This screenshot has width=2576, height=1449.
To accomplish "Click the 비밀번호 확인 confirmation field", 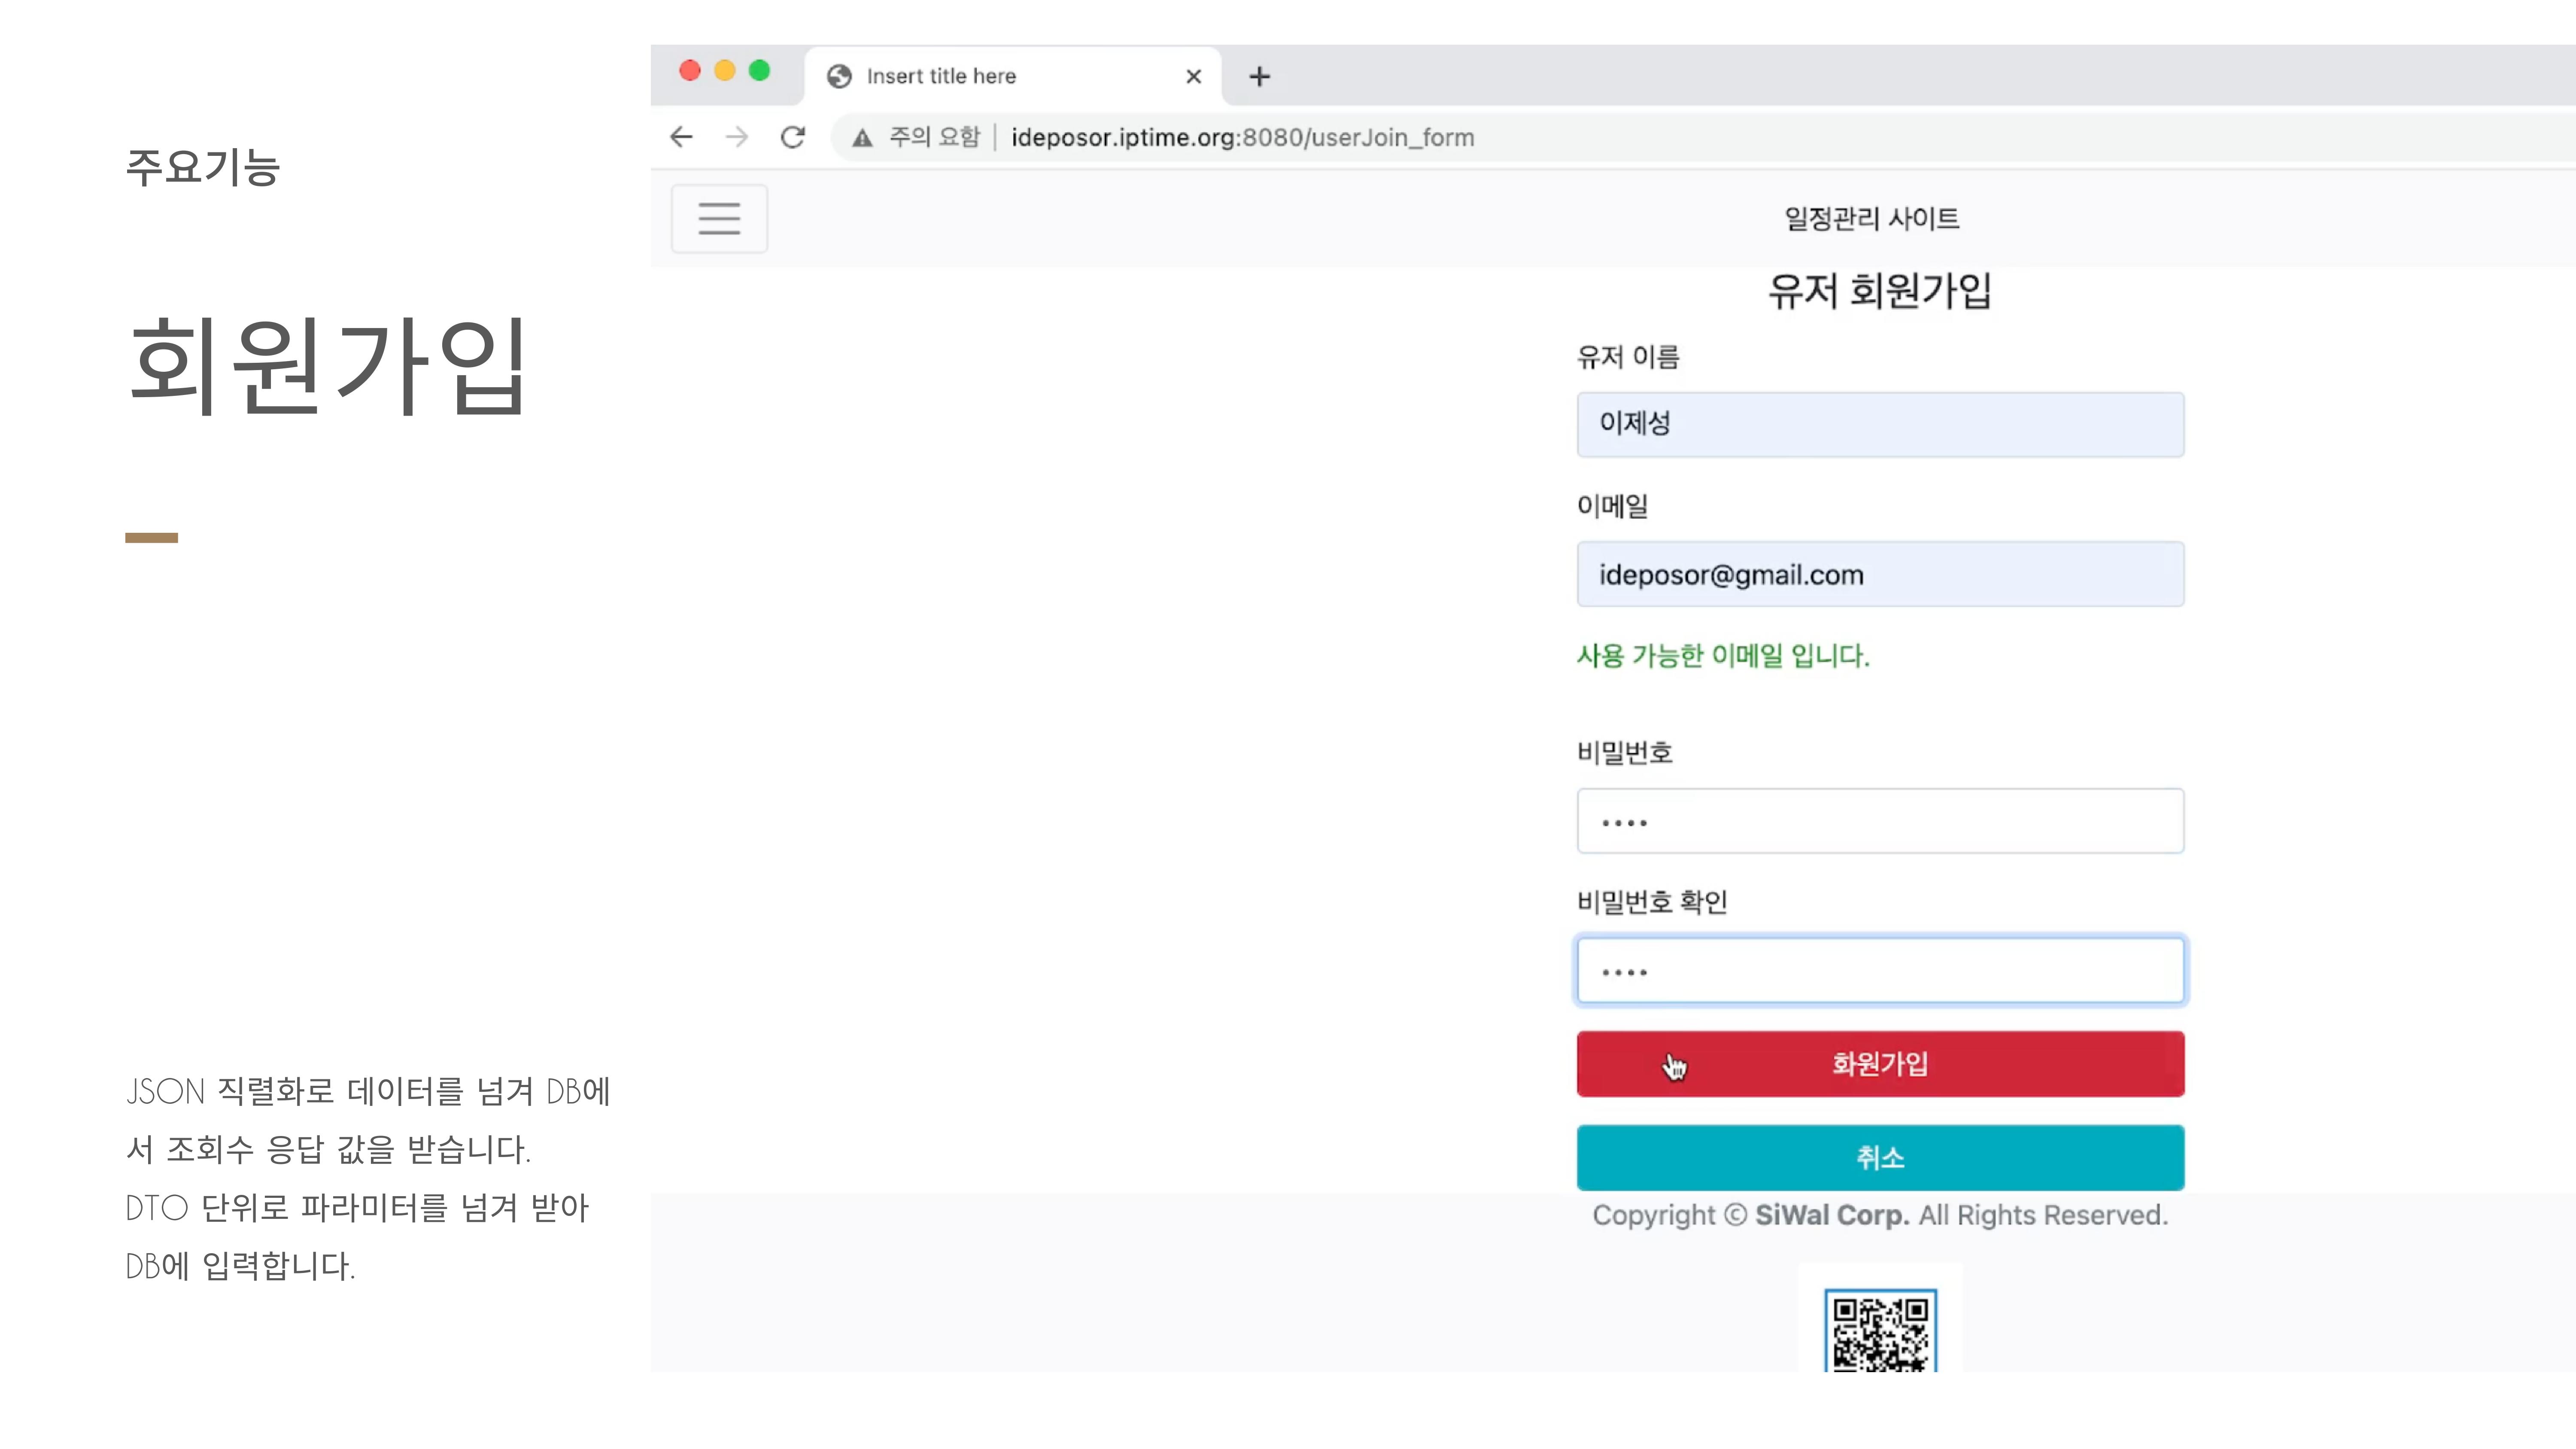I will pyautogui.click(x=1880, y=970).
